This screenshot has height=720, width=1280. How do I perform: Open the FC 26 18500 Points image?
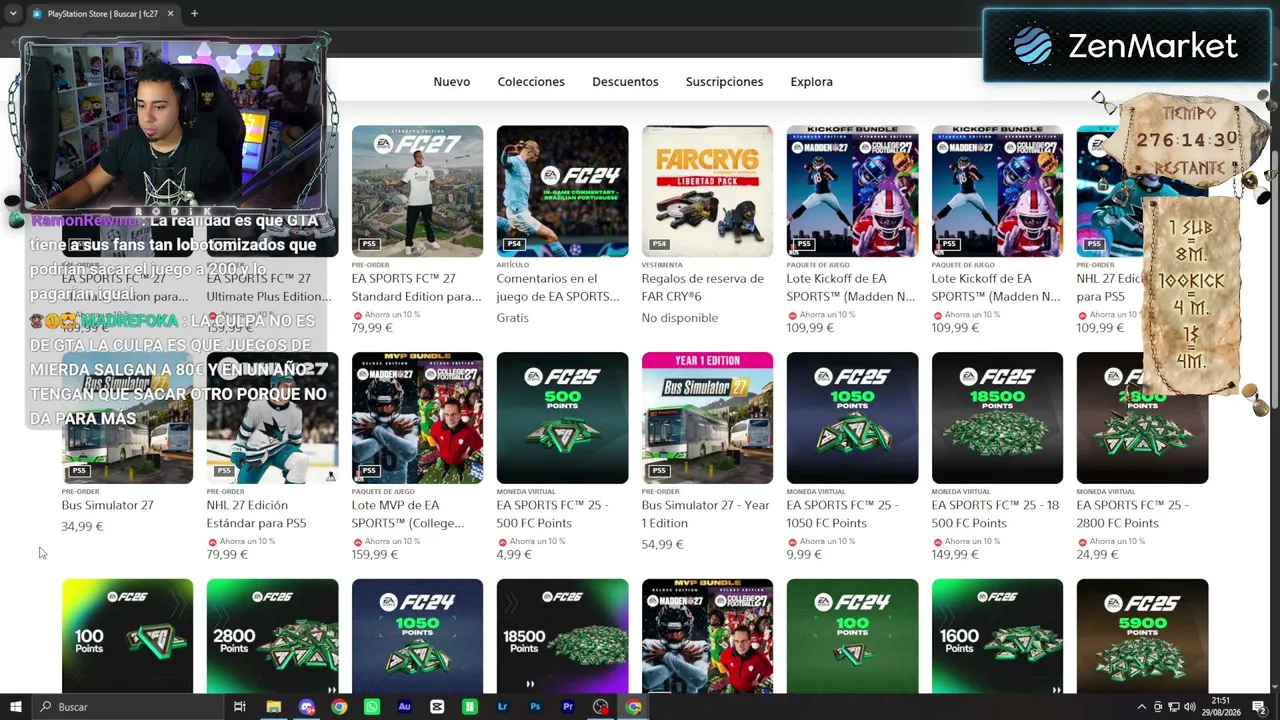(562, 636)
